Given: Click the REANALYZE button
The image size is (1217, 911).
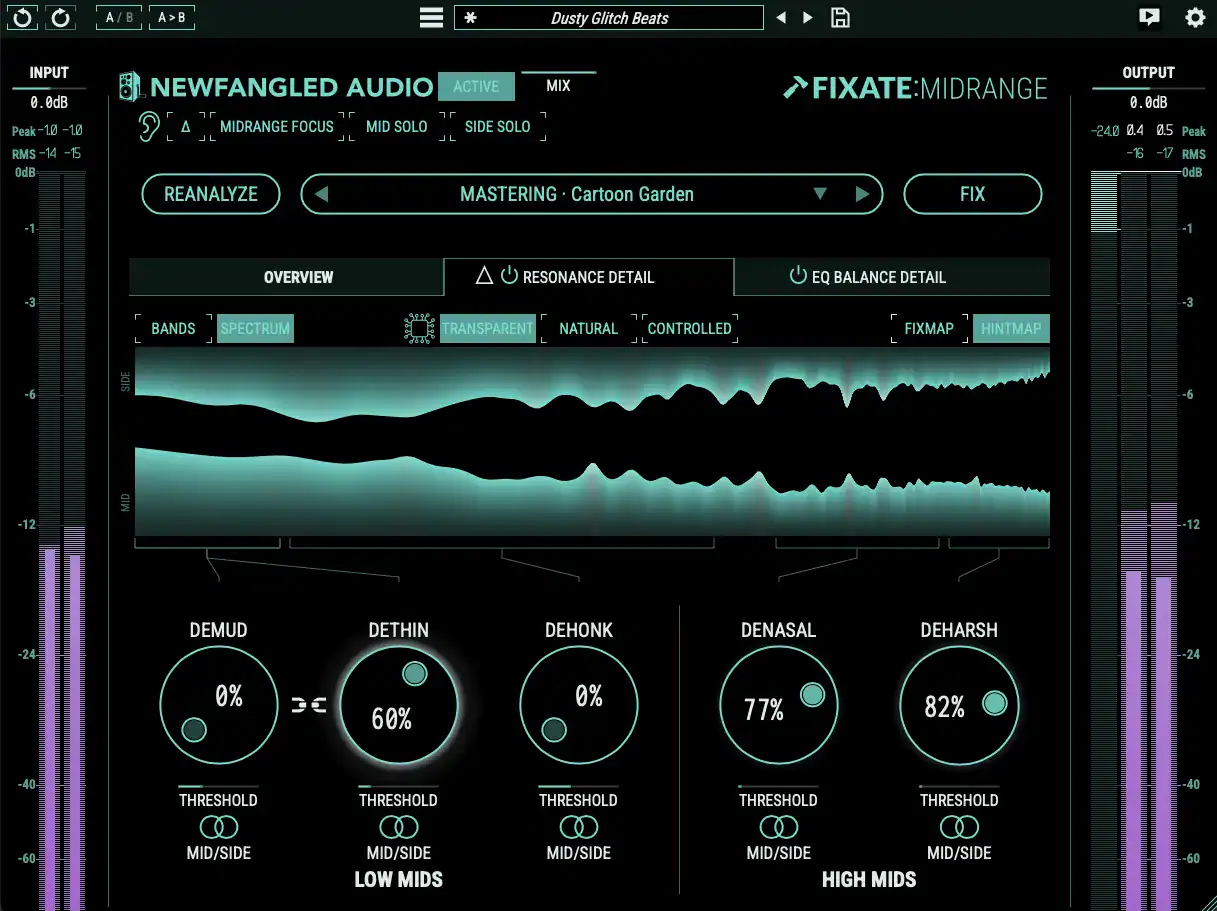Looking at the screenshot, I should click(211, 194).
